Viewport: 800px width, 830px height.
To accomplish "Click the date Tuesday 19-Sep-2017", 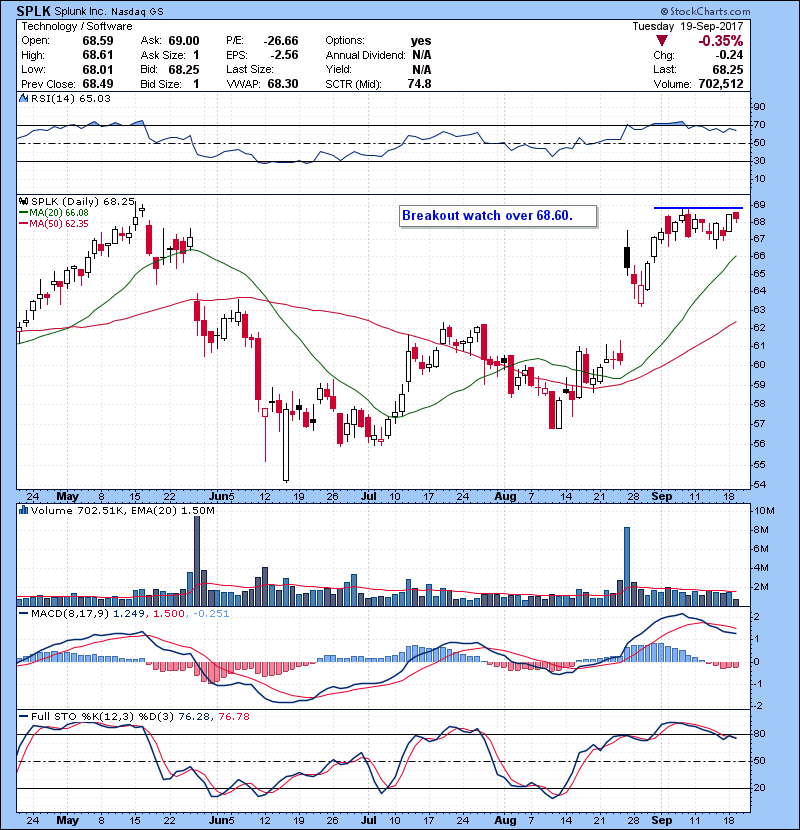I will 688,26.
